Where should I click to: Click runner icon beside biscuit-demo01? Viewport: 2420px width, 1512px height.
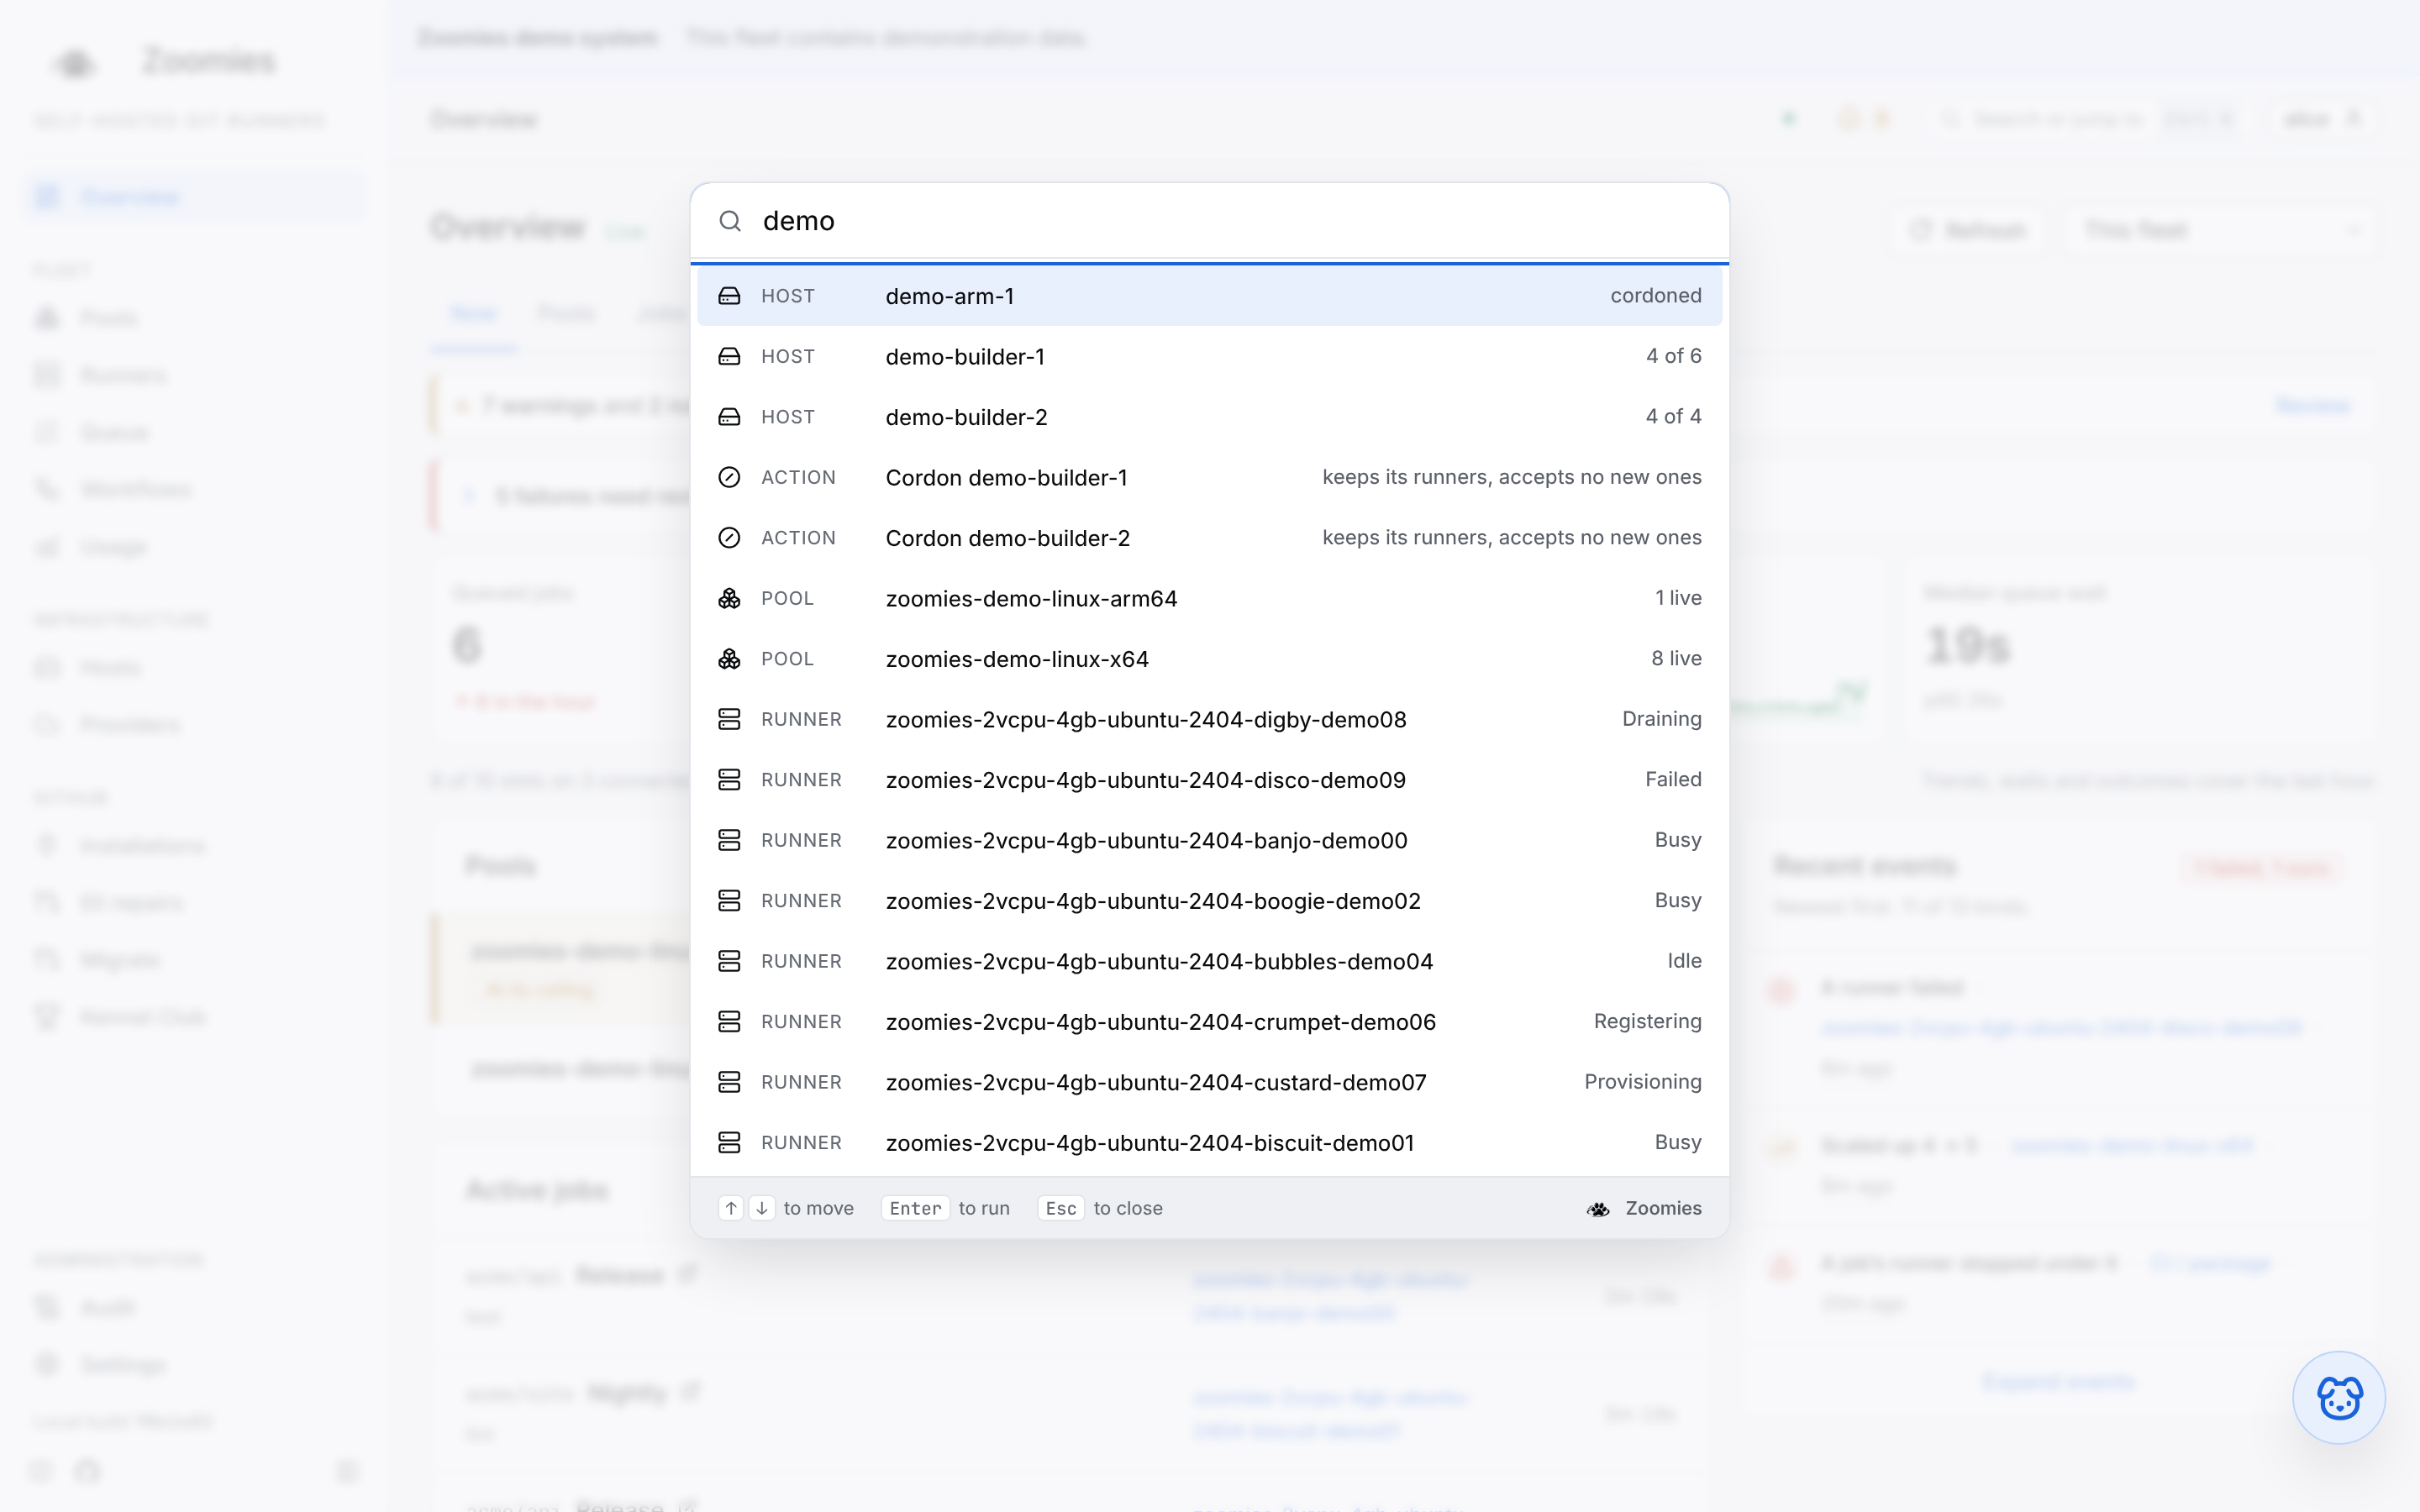click(x=730, y=1143)
